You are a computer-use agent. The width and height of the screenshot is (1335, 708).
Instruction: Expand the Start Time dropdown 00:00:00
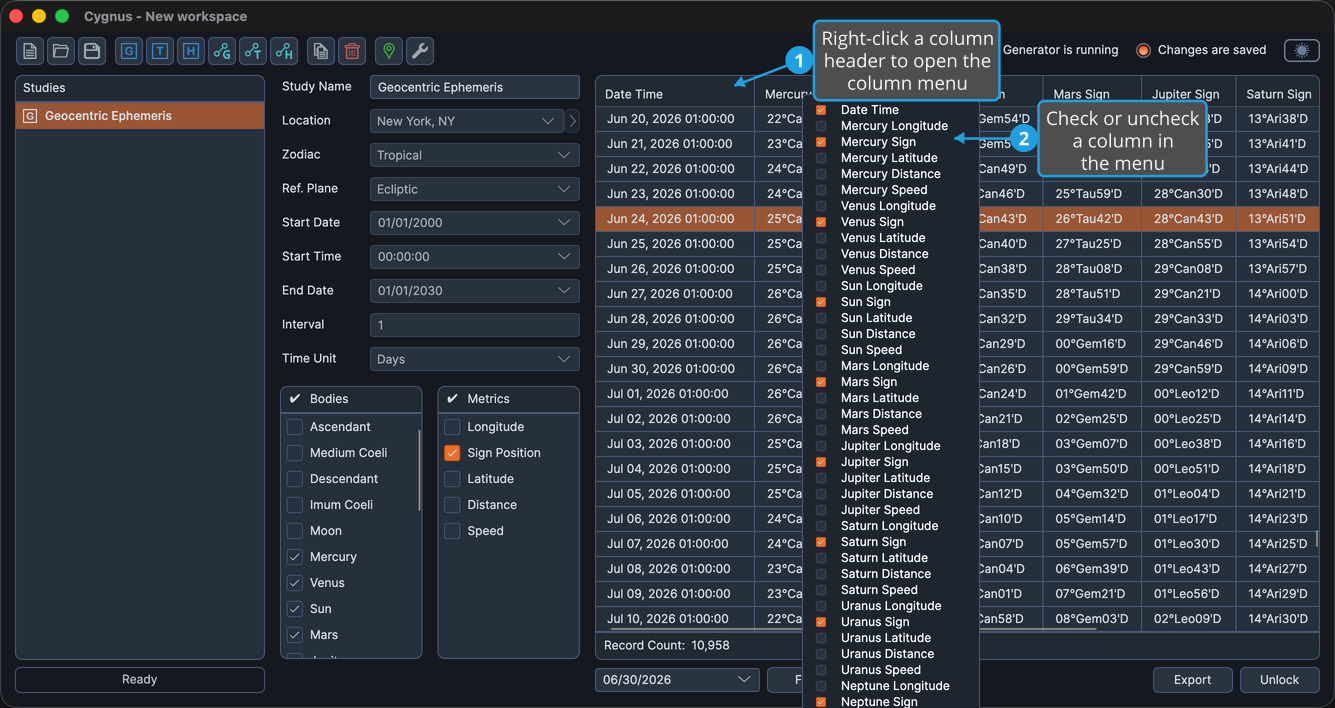tap(475, 257)
